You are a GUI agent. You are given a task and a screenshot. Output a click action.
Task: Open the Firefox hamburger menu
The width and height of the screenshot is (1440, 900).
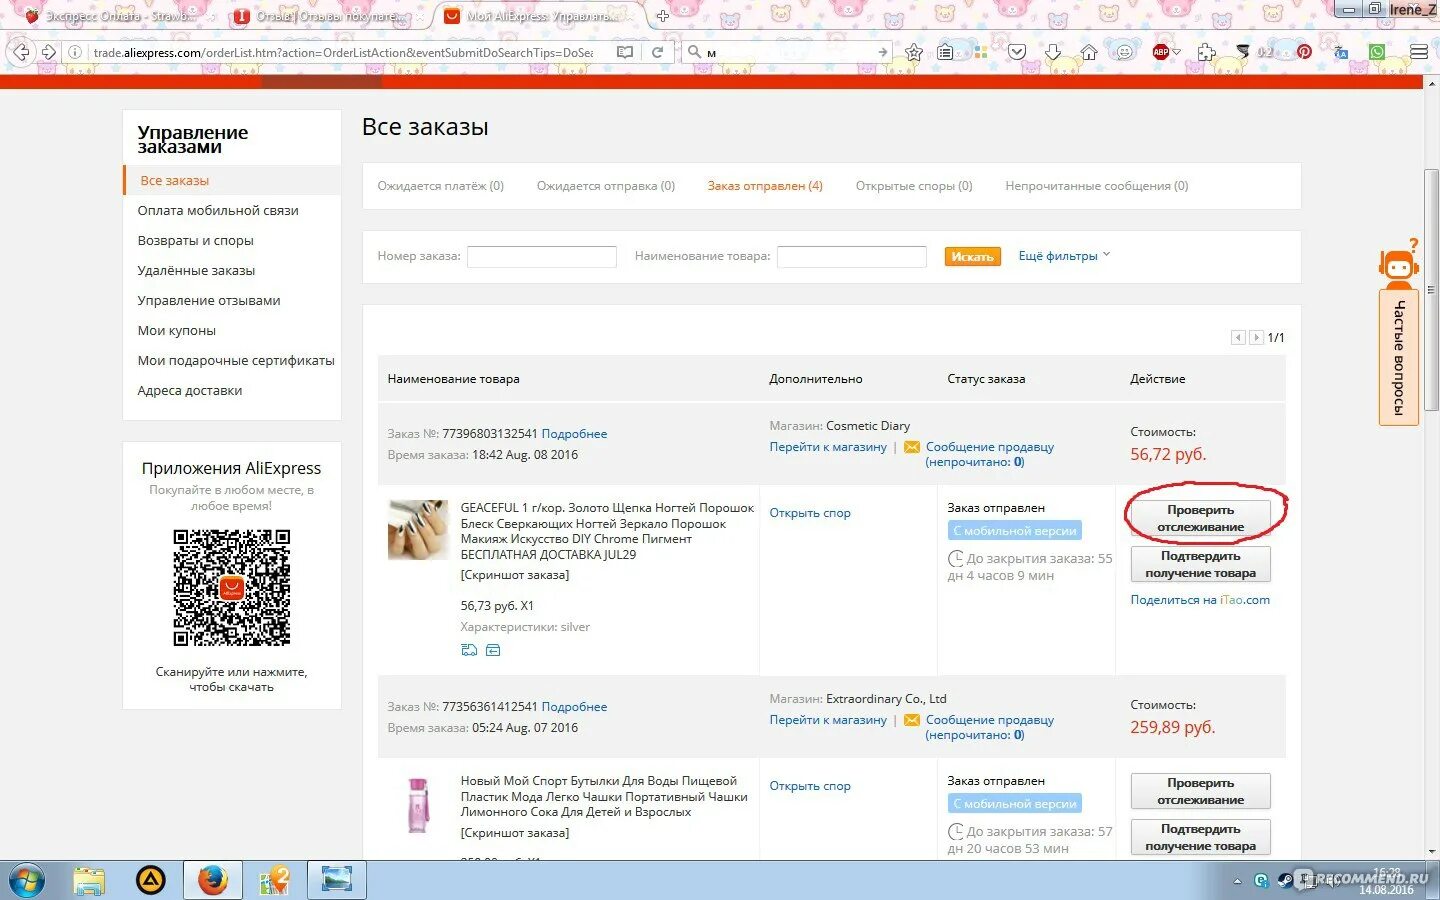(1418, 52)
